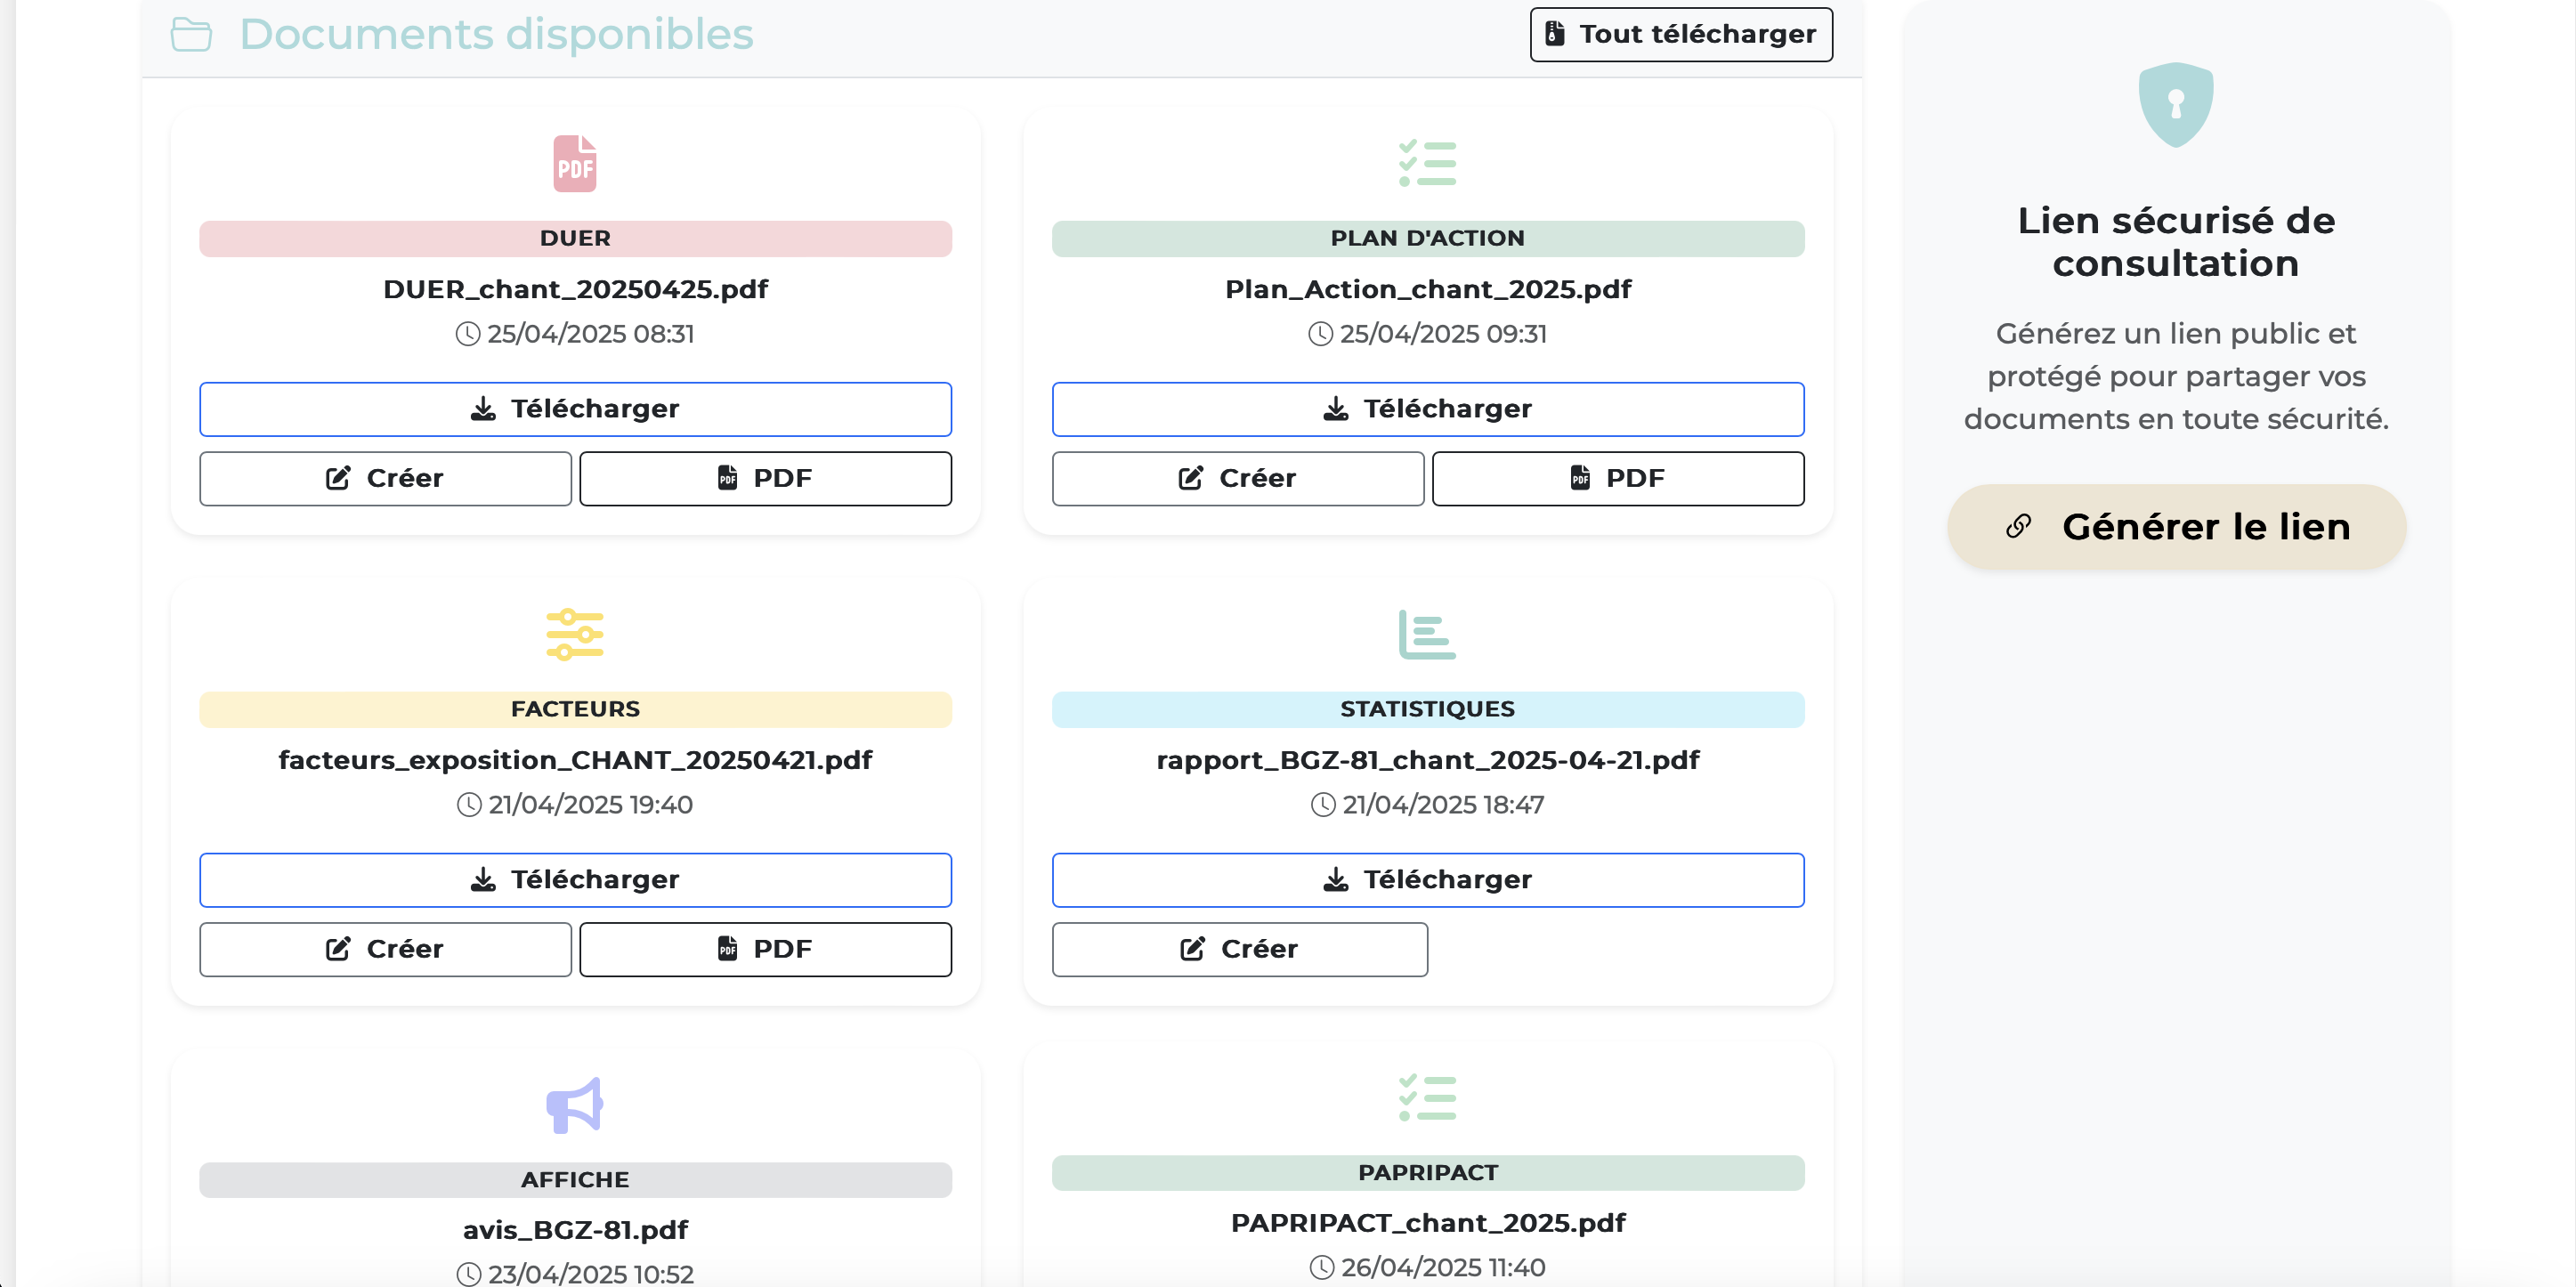2576x1287 pixels.
Task: Click the checklist icon above PAPRIPACT
Action: pos(1427,1098)
